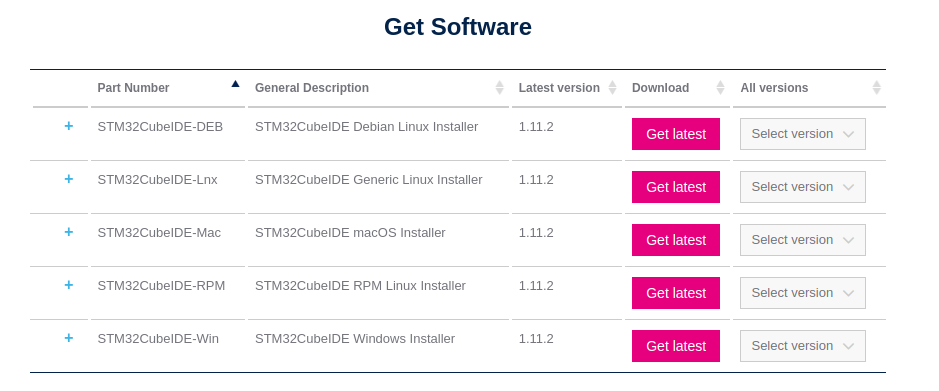
Task: Open Select version dropdown for STM32CubeIDE-Lnx
Action: click(802, 187)
